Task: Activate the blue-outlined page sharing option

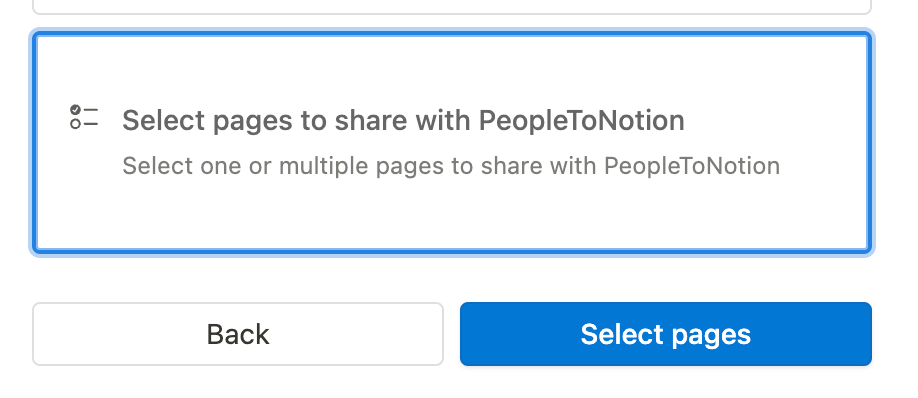Action: point(451,143)
